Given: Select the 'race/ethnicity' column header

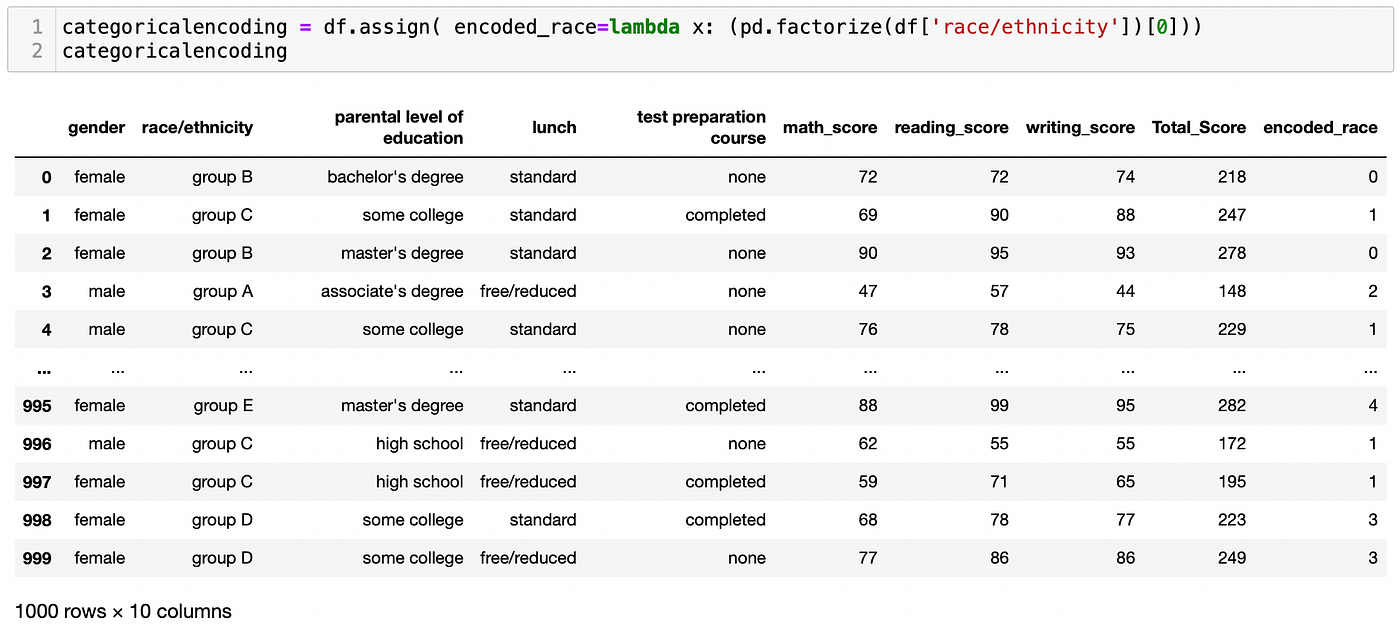Looking at the screenshot, I should [197, 127].
